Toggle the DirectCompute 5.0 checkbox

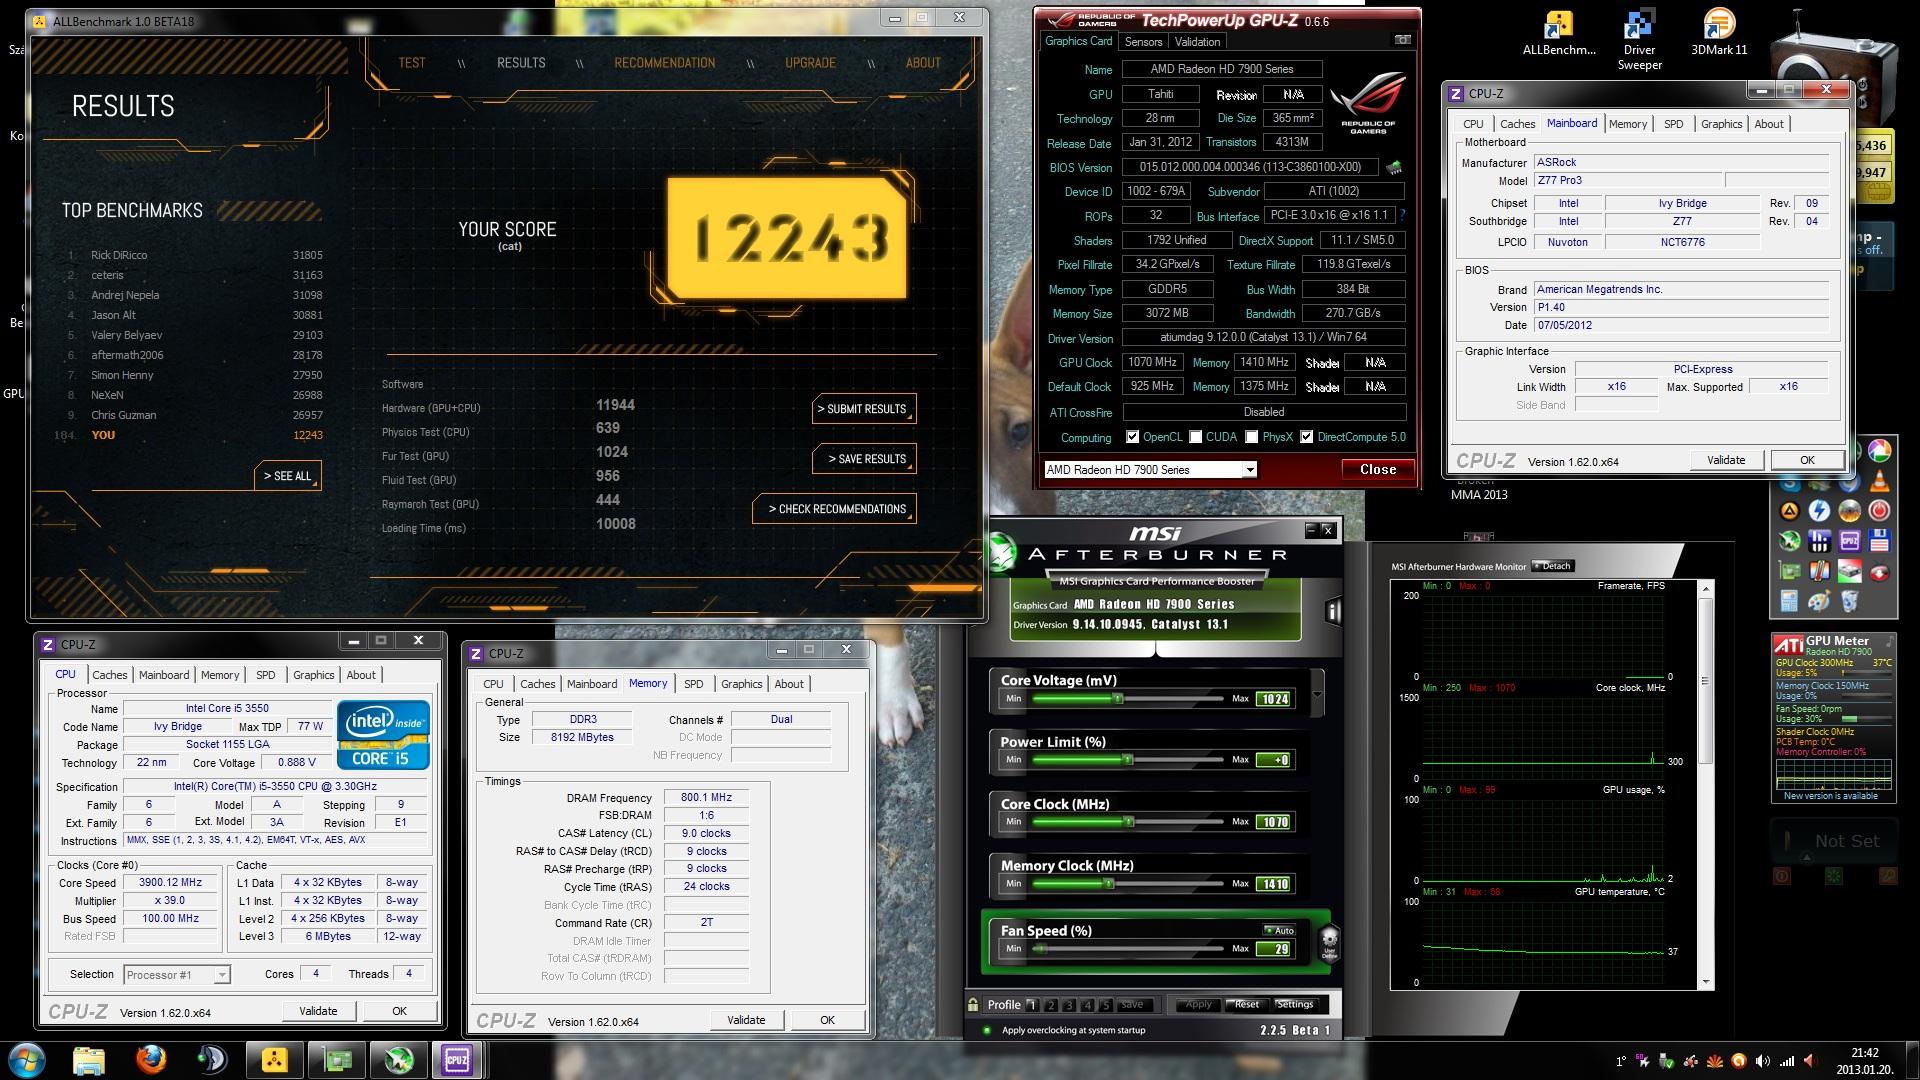click(x=1306, y=437)
